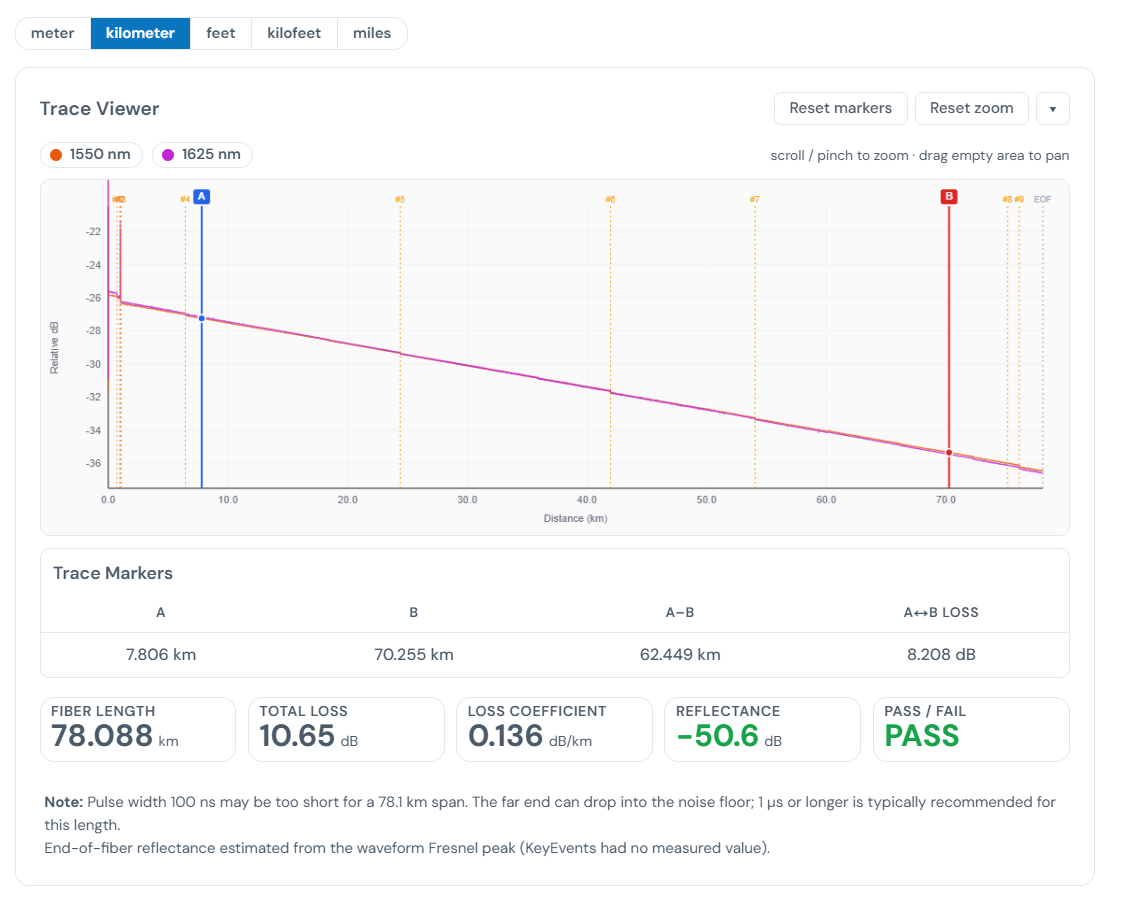Click event marker #7 on the trace

click(754, 200)
